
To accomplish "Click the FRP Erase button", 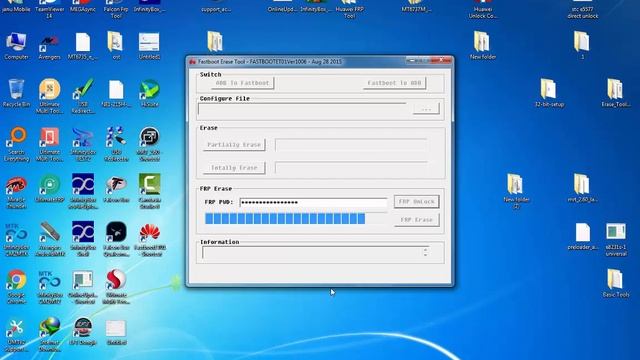I will [416, 220].
